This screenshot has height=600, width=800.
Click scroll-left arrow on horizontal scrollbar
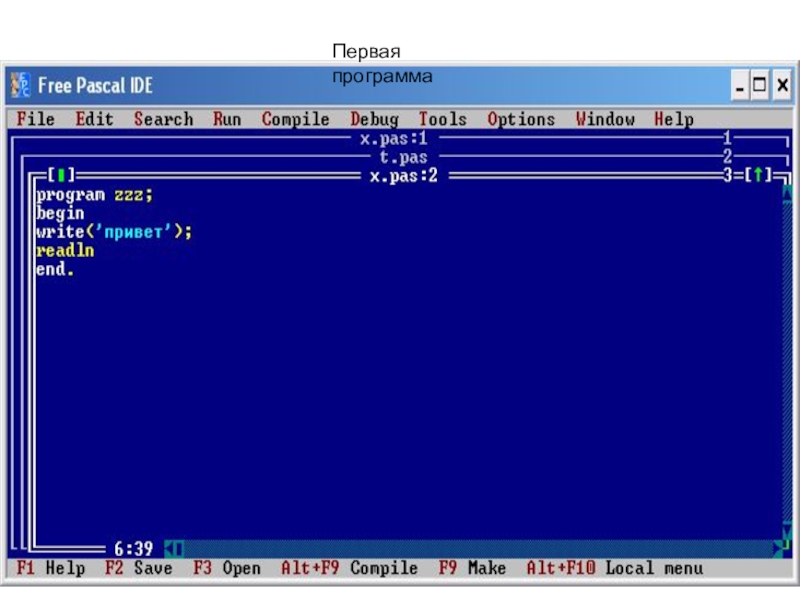pos(169,549)
